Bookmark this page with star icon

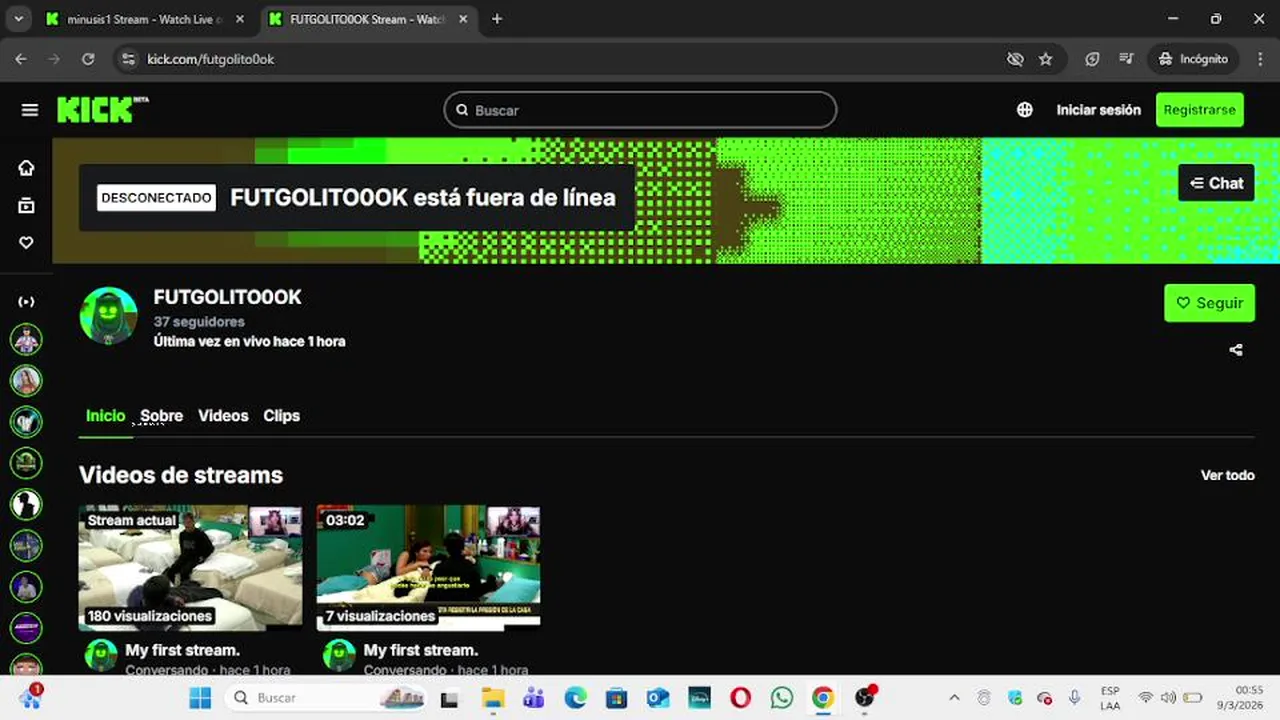point(1046,59)
